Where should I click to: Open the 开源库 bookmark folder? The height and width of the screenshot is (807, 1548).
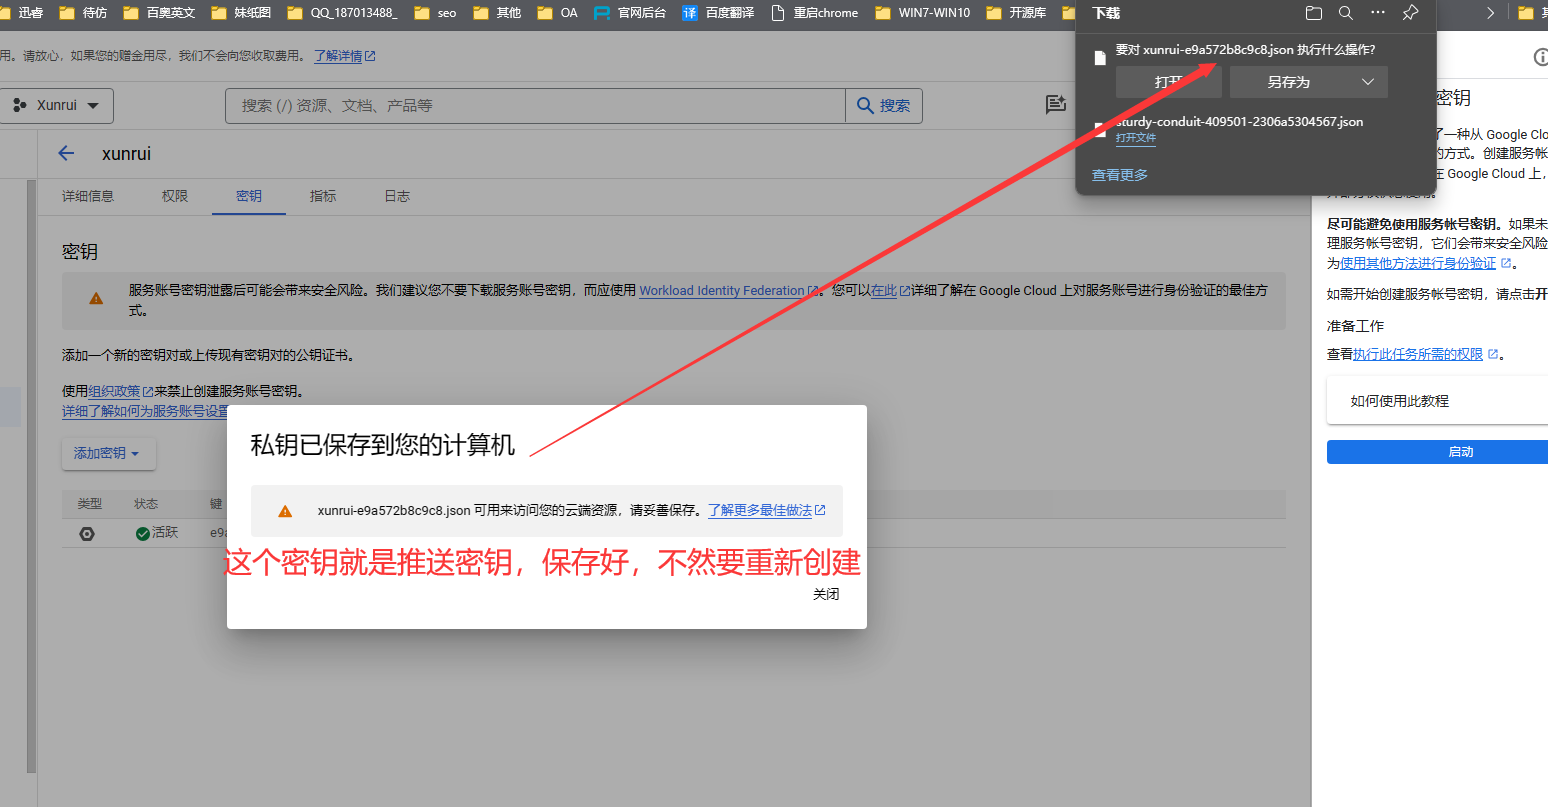pyautogui.click(x=1015, y=13)
